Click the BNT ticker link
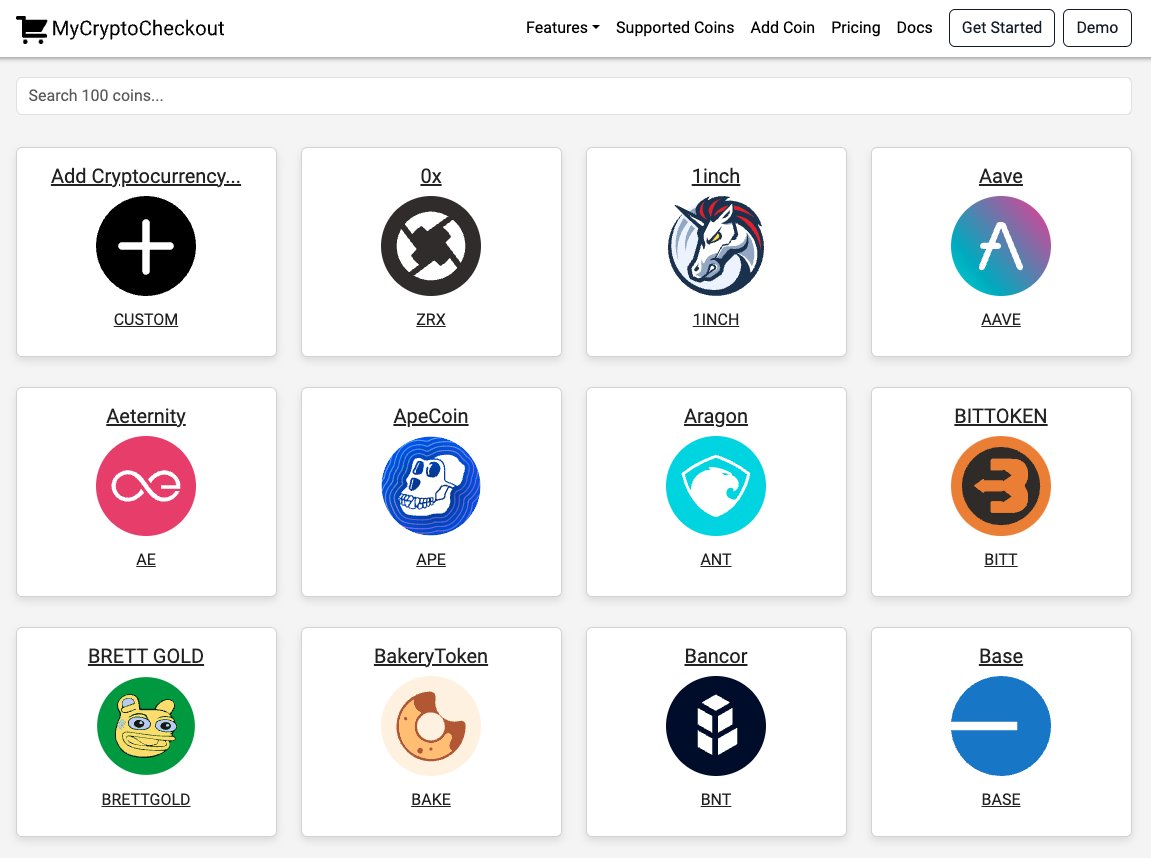The width and height of the screenshot is (1151, 858). tap(716, 799)
